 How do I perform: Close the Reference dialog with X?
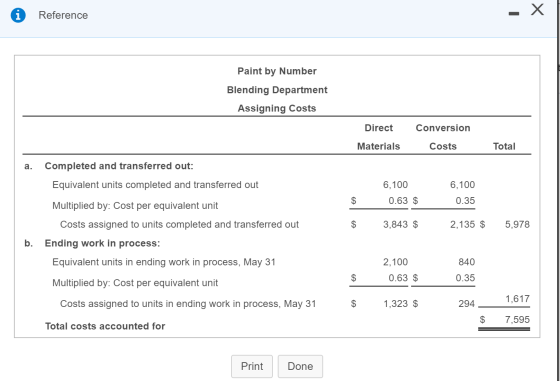coord(537,10)
